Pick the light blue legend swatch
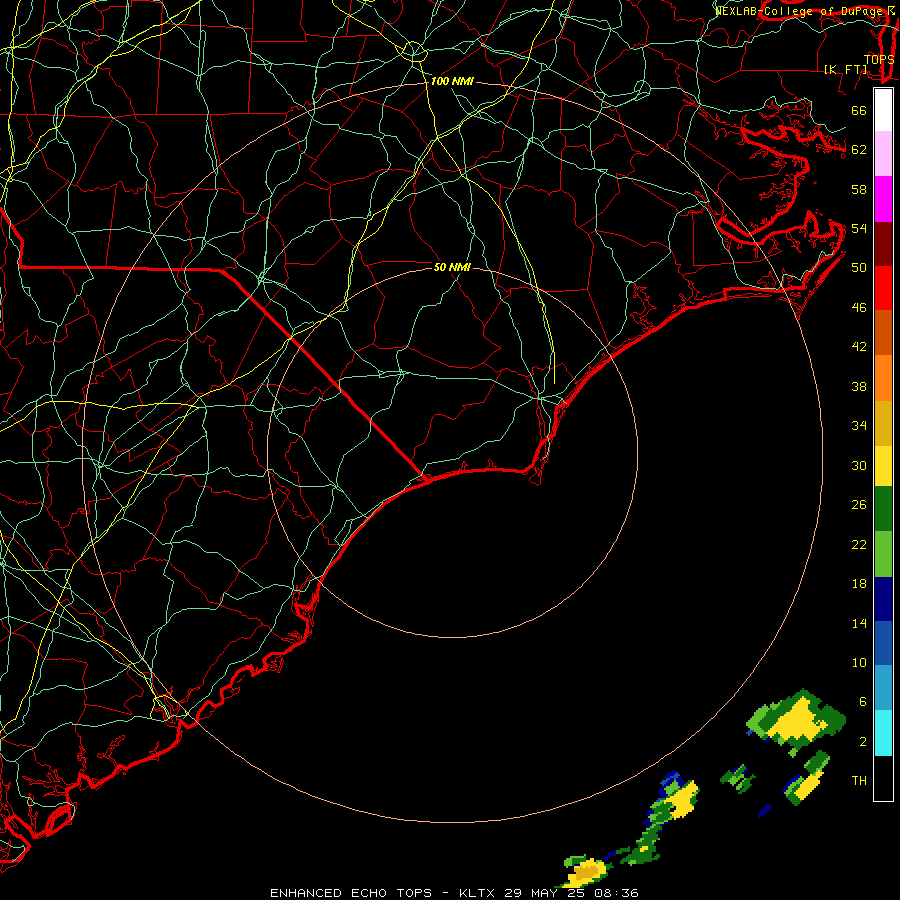This screenshot has height=900, width=900. [883, 688]
